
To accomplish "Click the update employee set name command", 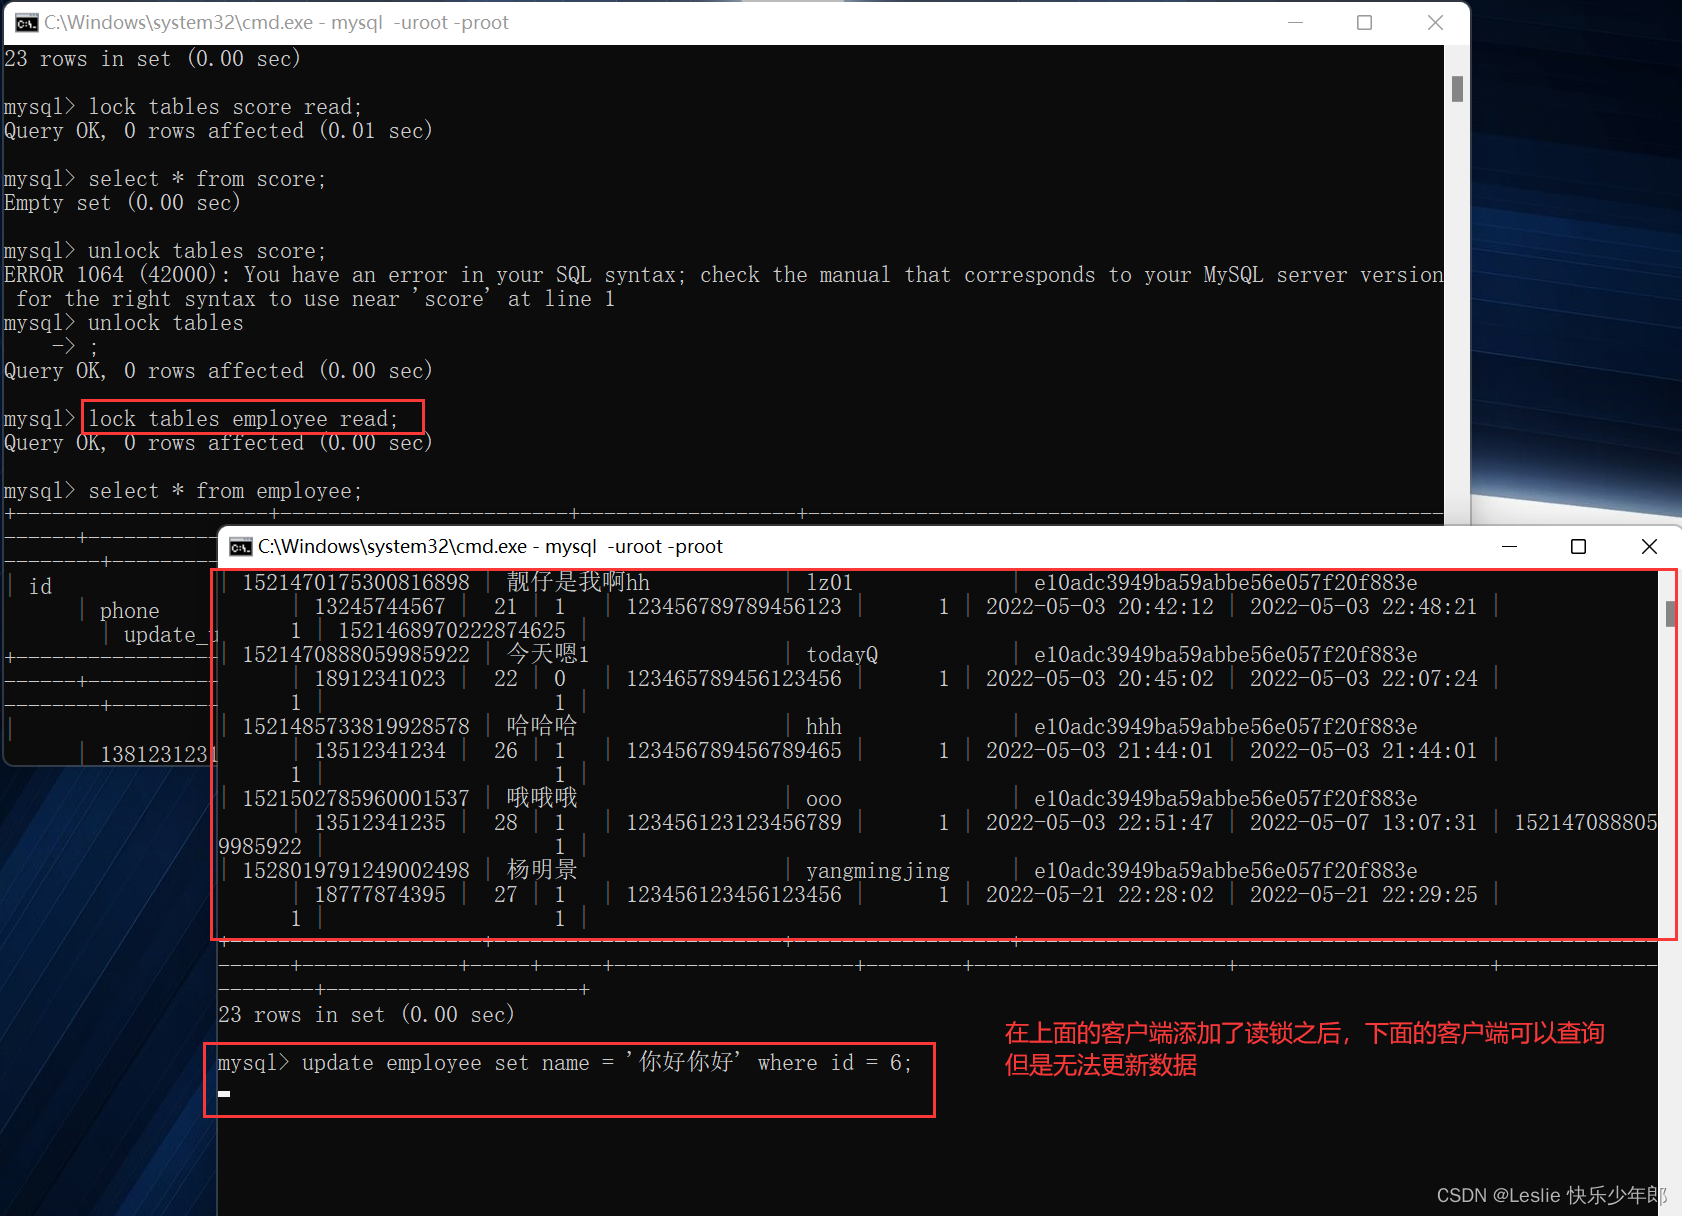I will pos(607,1063).
